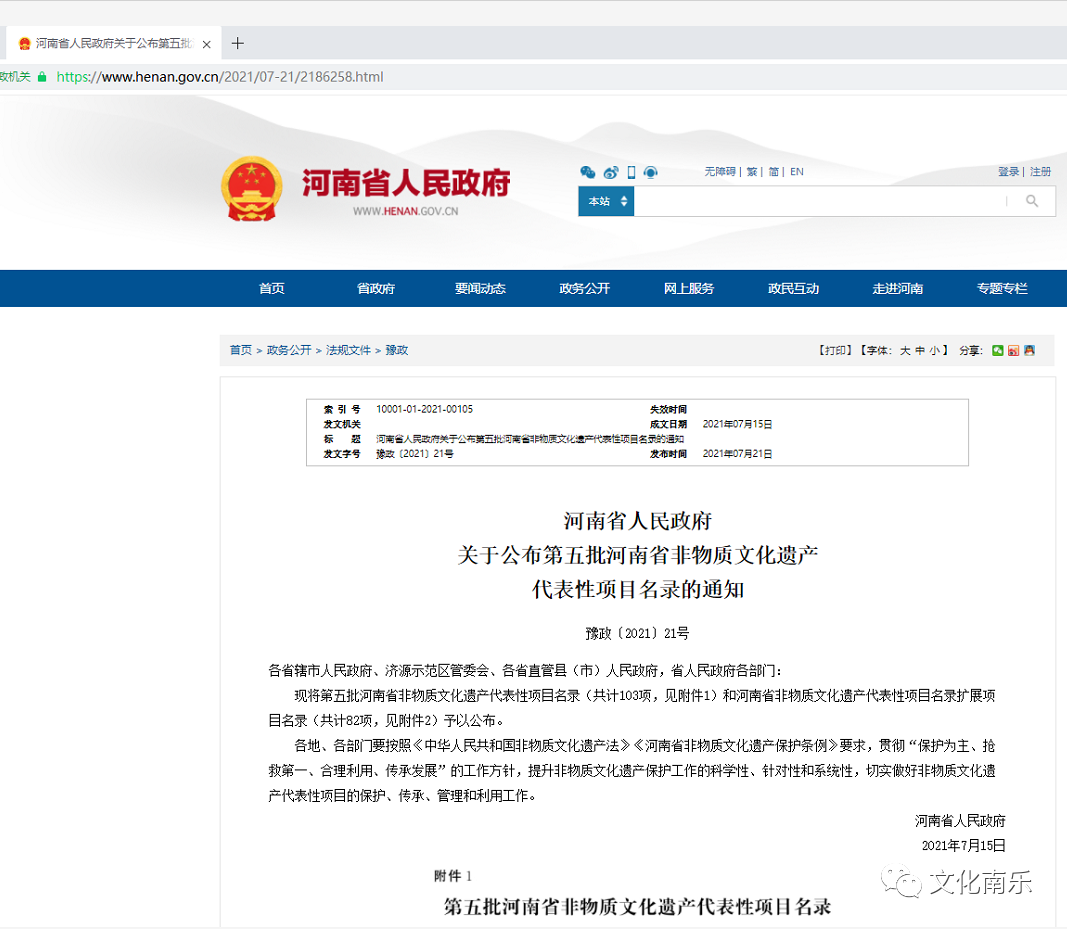Switch to the 网上服务 section
The image size is (1067, 929).
pos(688,288)
